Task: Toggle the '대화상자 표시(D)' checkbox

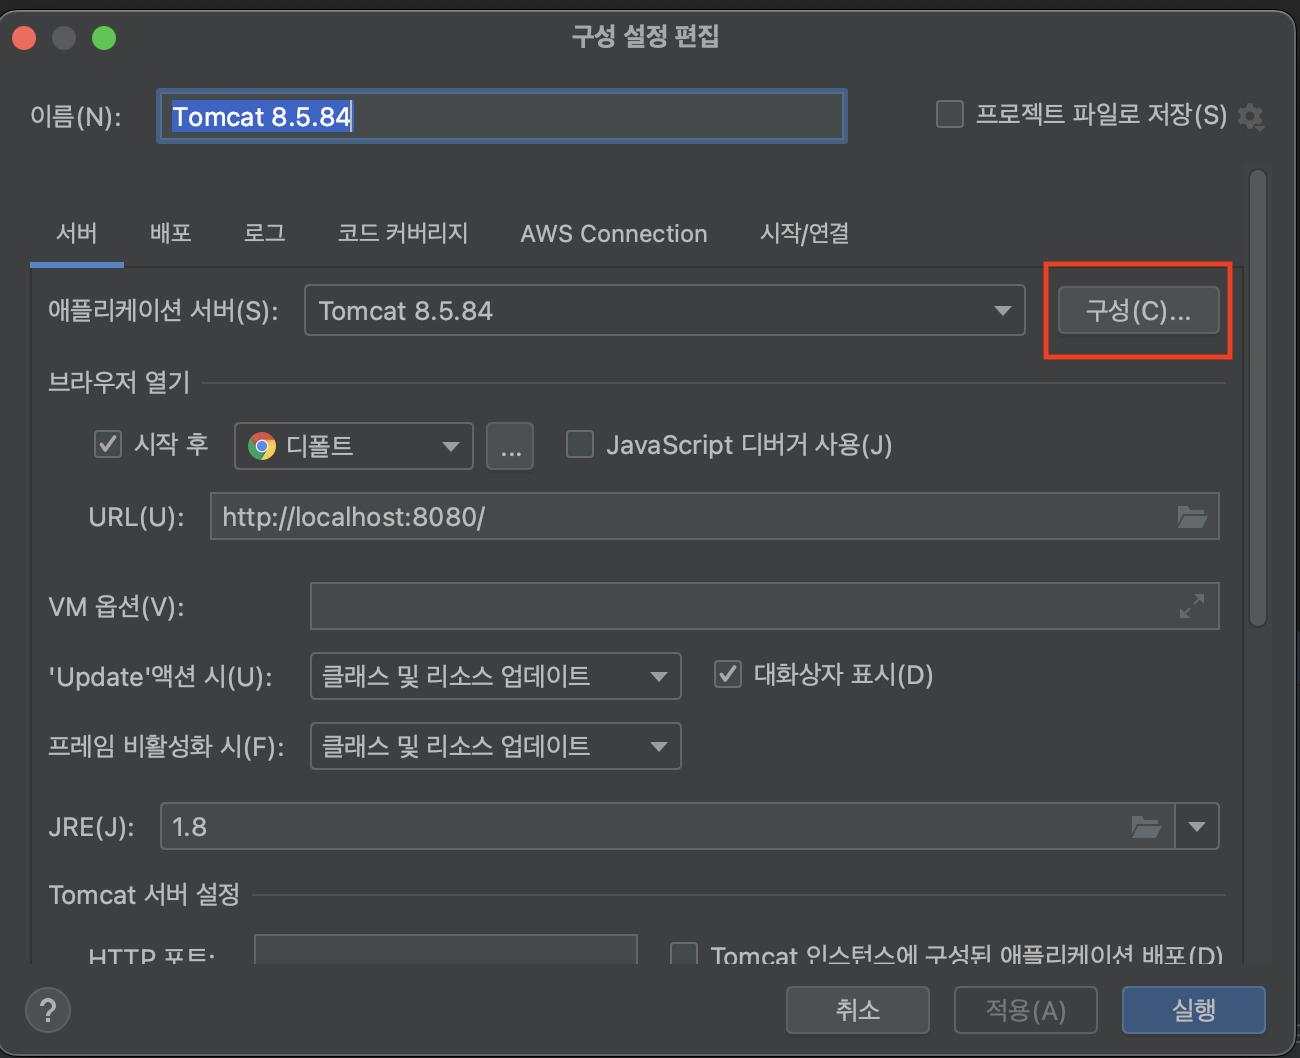Action: (x=728, y=674)
